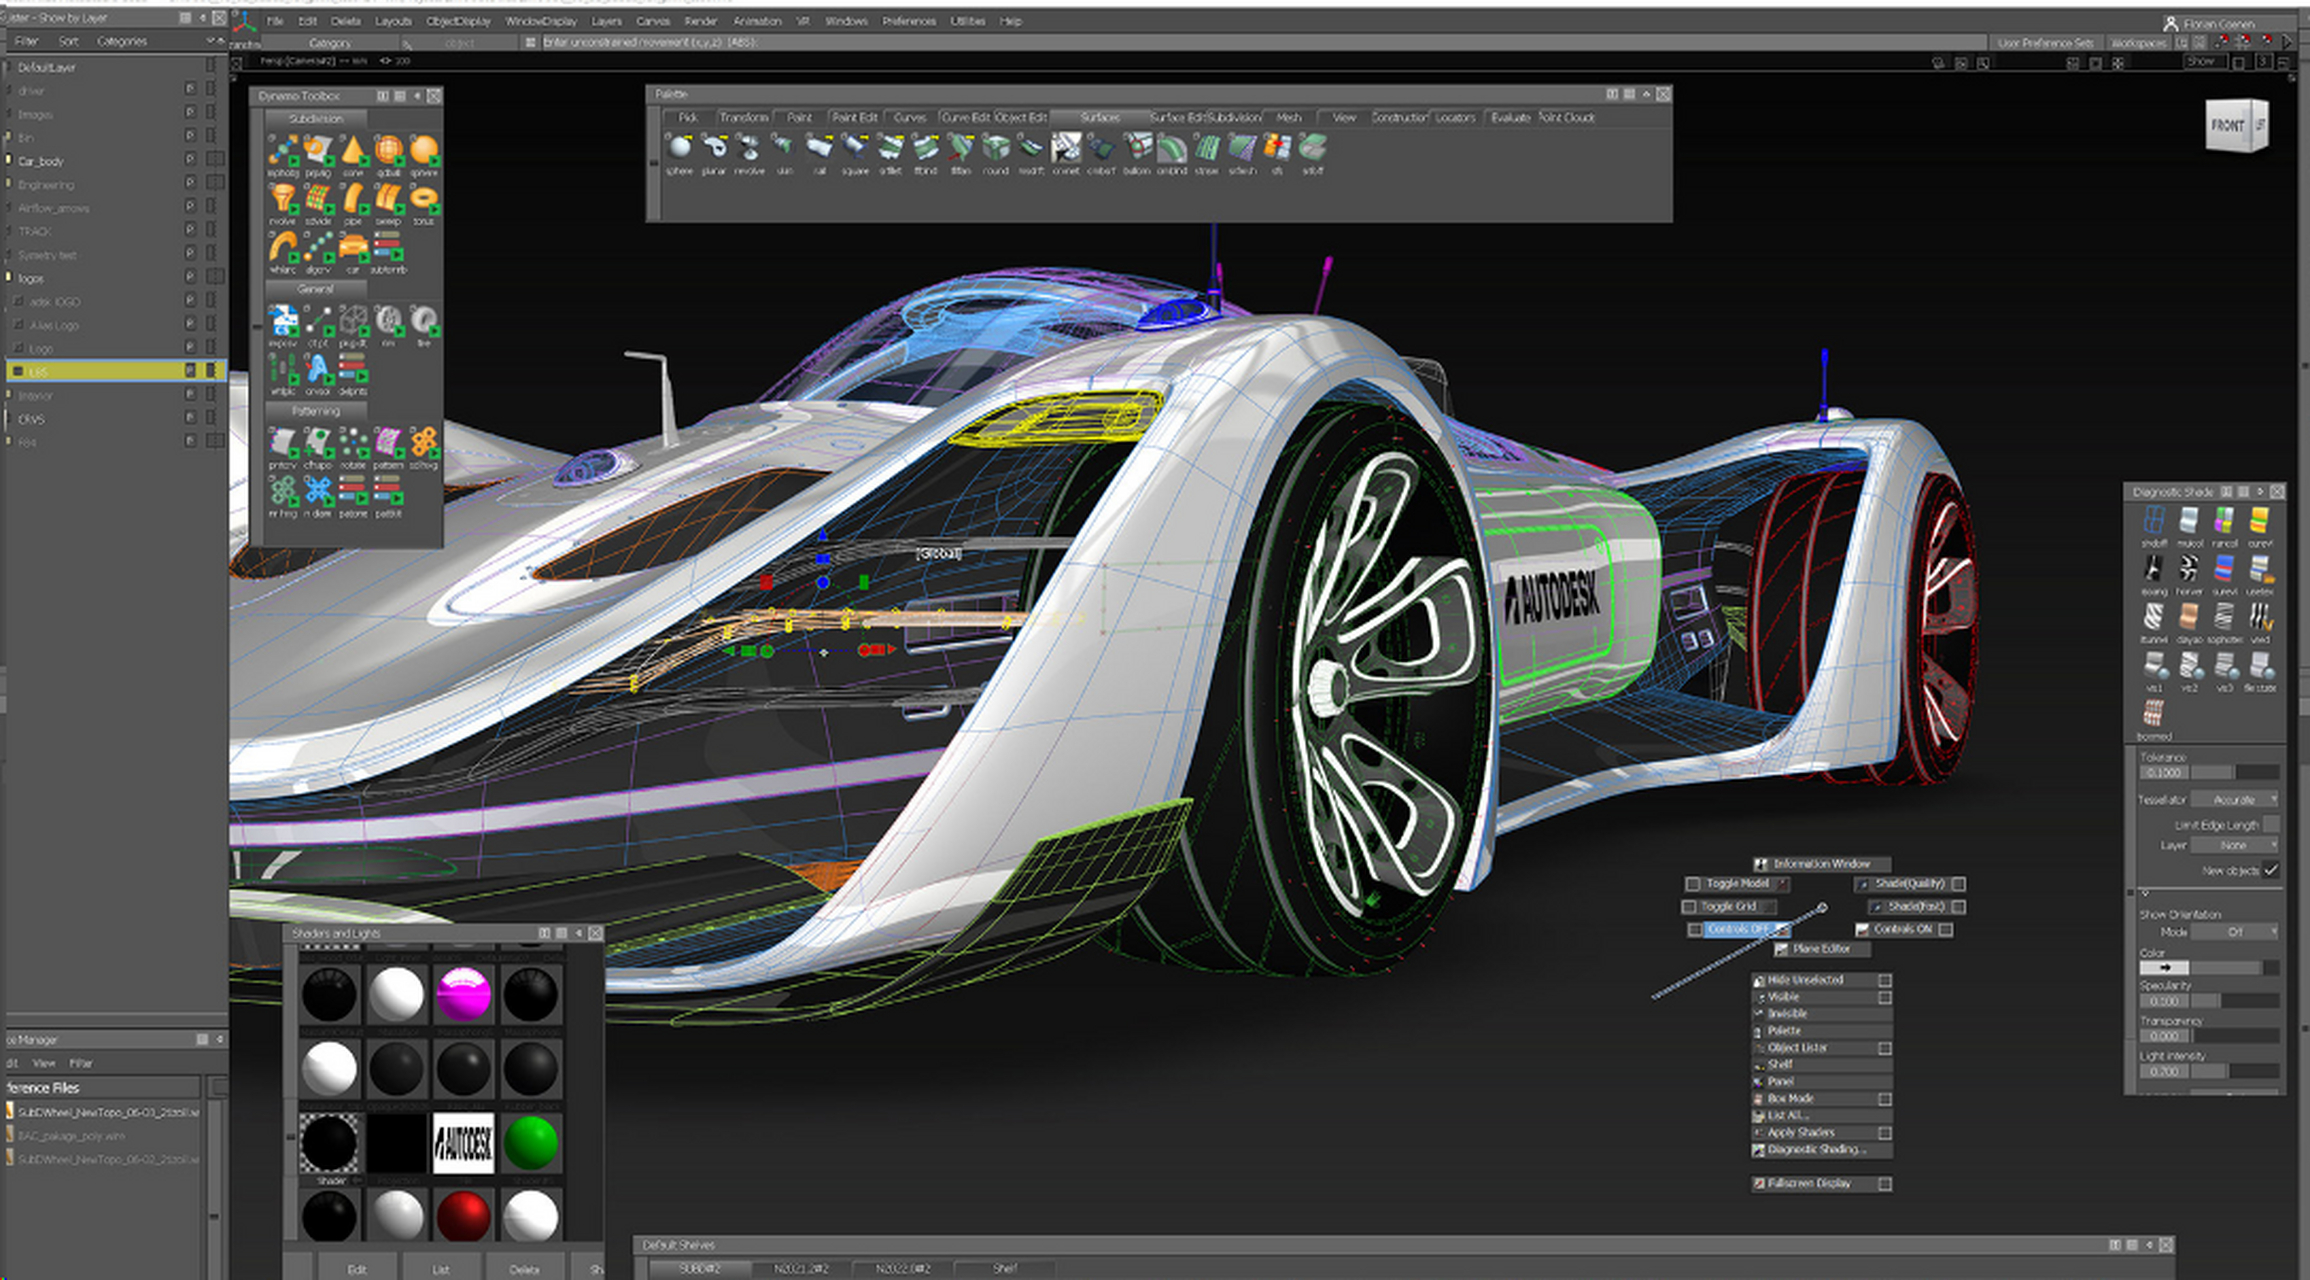The height and width of the screenshot is (1280, 2310).
Task: Click the Delete button in Shaders and Lights
Action: (525, 1269)
